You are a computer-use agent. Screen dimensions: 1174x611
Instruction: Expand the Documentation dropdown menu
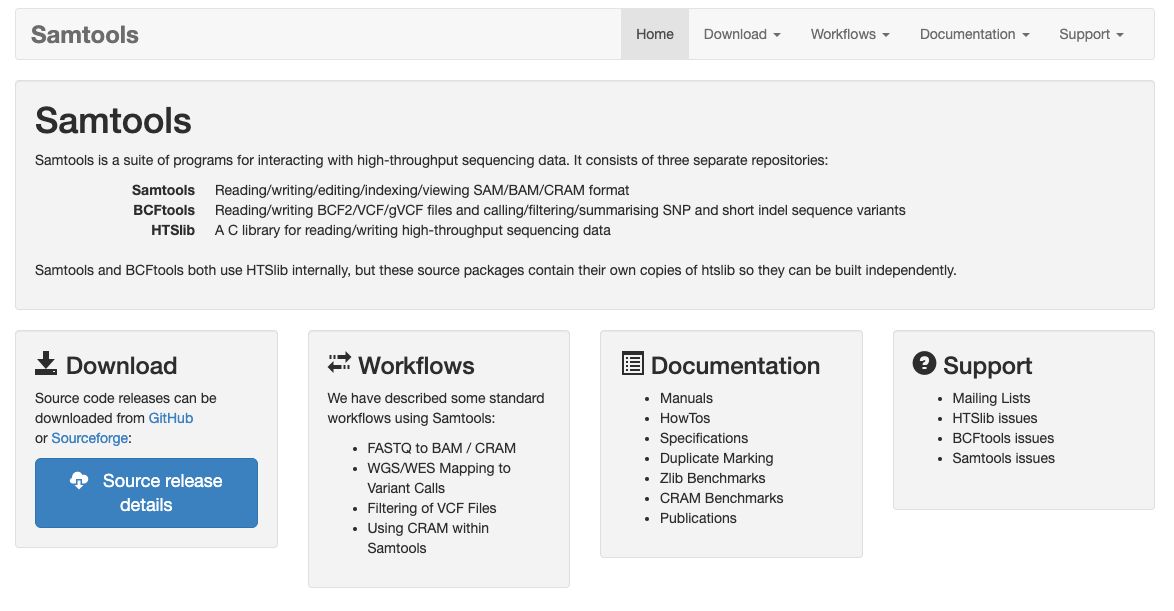tap(974, 34)
